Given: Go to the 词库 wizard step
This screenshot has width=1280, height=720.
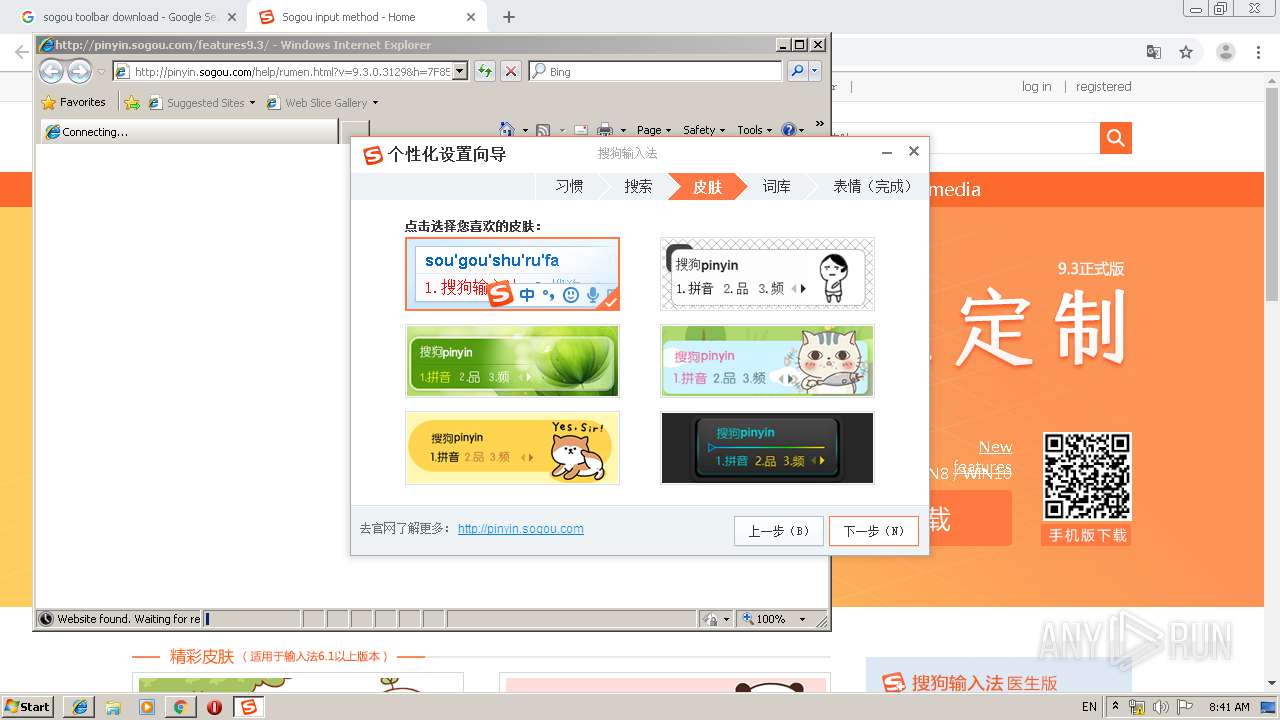Looking at the screenshot, I should tap(776, 186).
